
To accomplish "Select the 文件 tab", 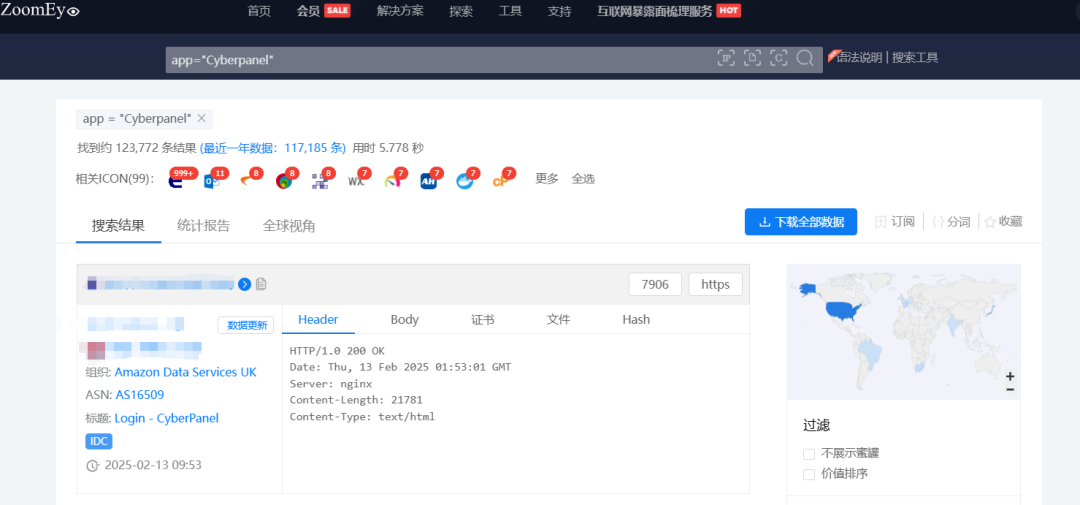I will click(559, 320).
